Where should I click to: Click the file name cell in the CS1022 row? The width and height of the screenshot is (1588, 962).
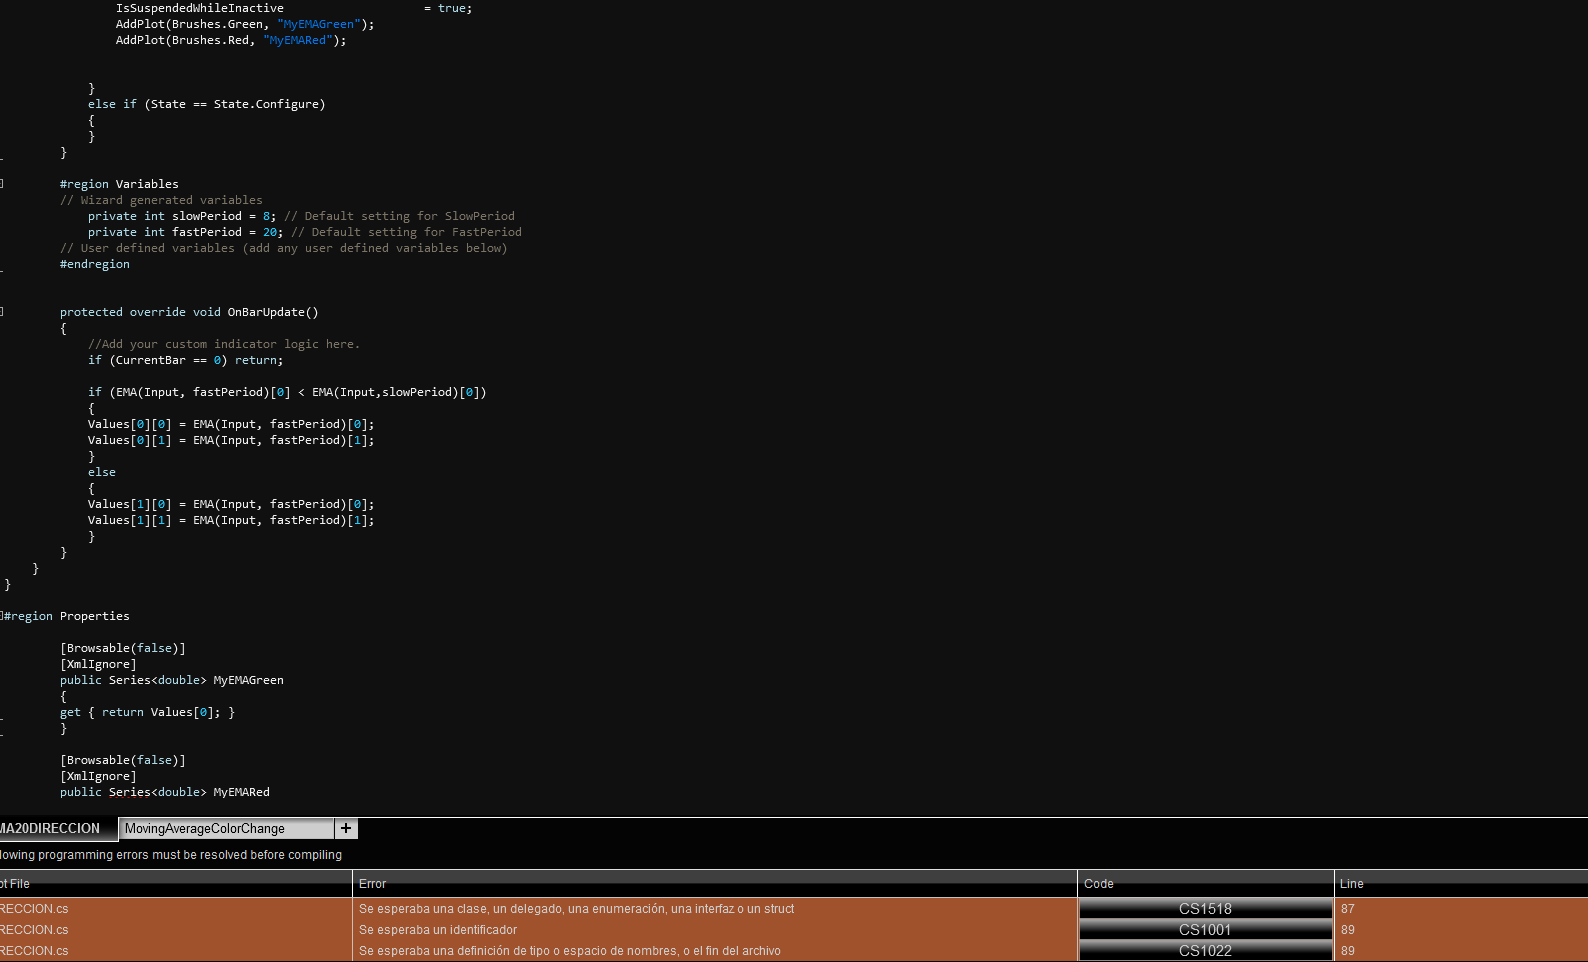176,951
